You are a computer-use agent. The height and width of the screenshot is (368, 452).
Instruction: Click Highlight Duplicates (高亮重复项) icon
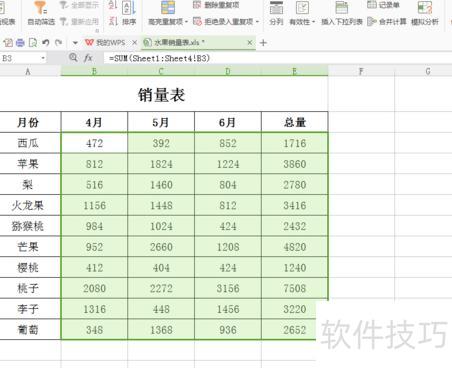168,7
